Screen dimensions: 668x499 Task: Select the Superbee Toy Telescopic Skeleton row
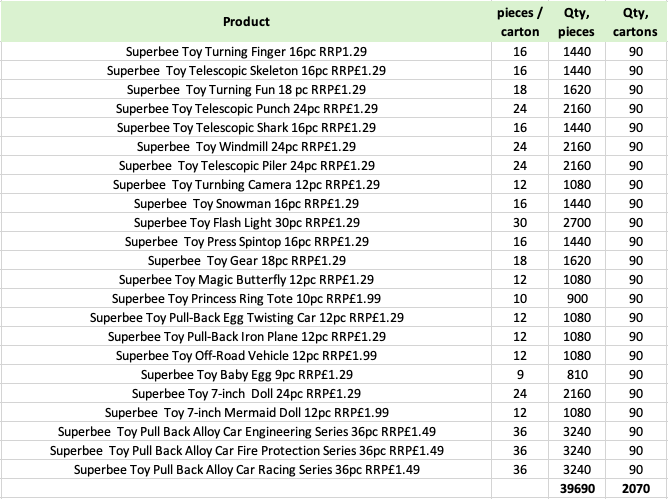point(334,71)
